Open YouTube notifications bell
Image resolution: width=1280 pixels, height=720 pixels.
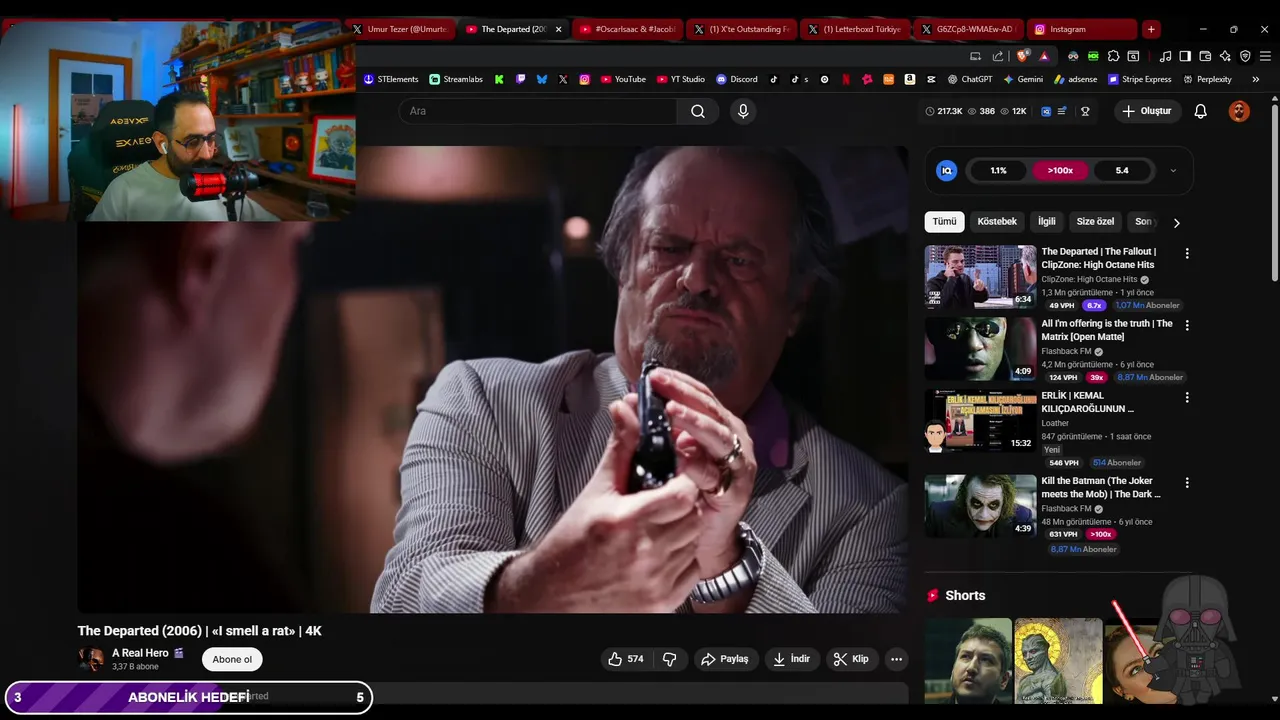(1201, 111)
